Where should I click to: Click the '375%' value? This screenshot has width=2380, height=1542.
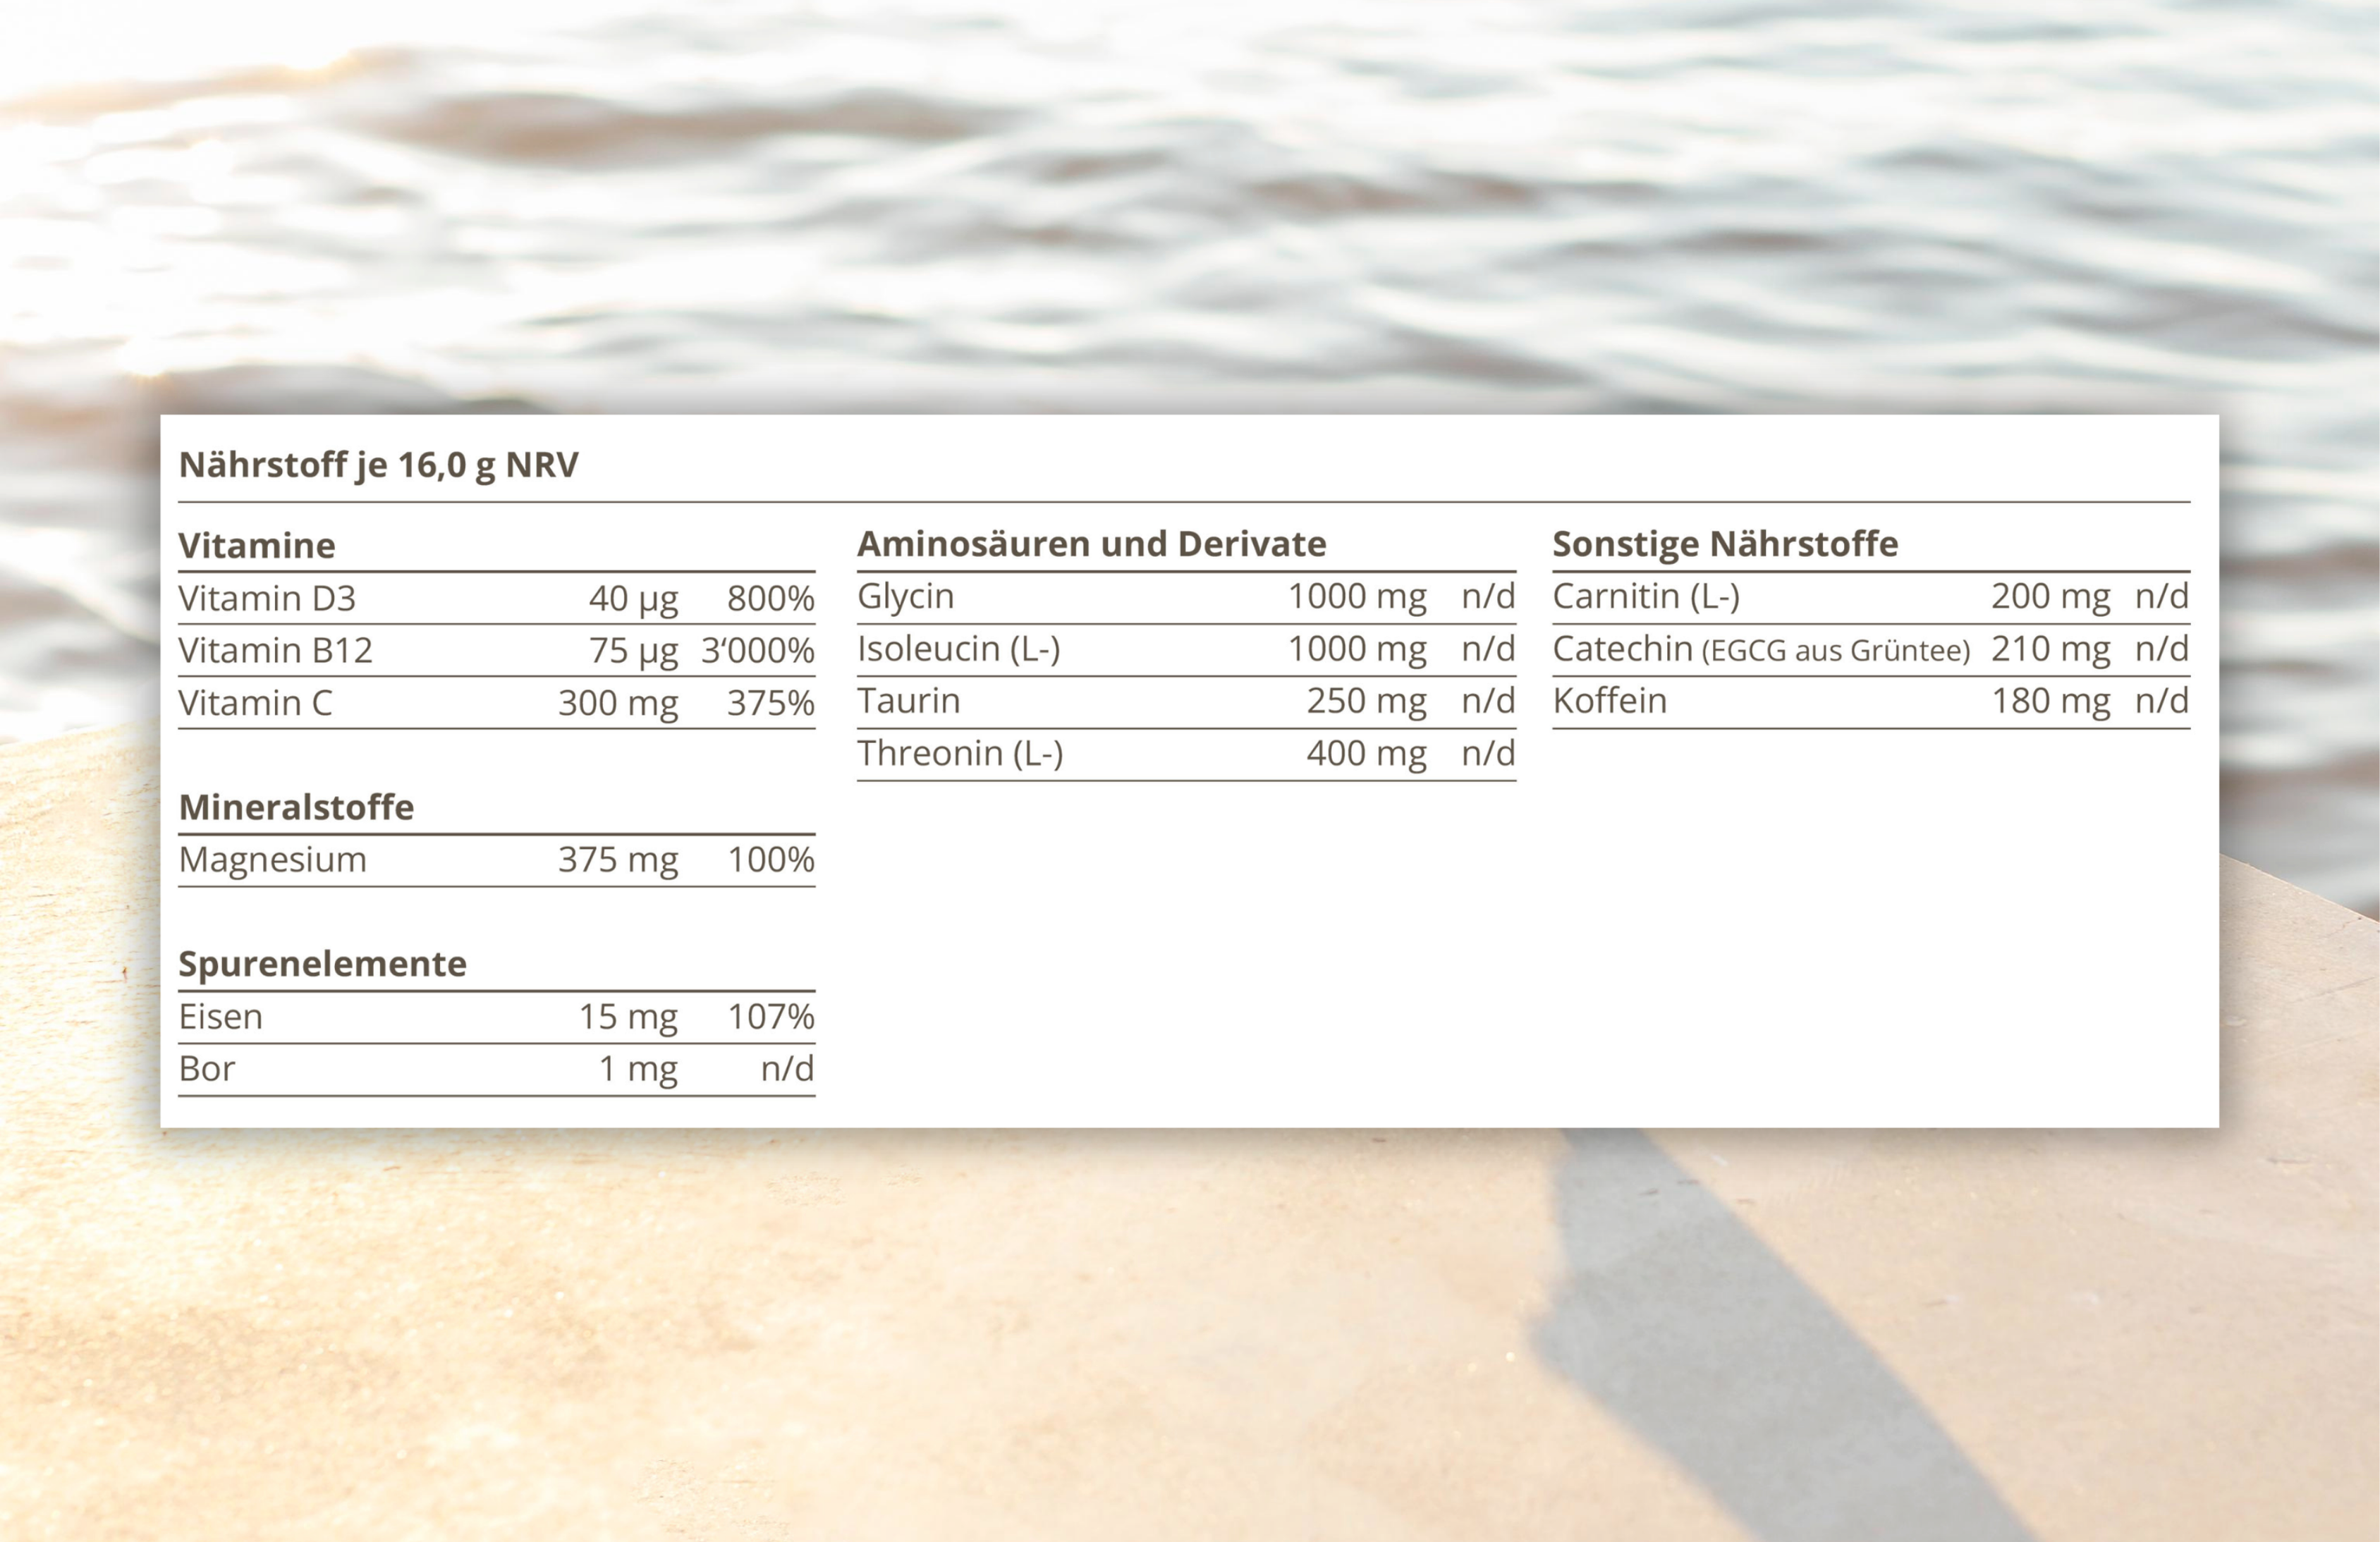[x=770, y=703]
